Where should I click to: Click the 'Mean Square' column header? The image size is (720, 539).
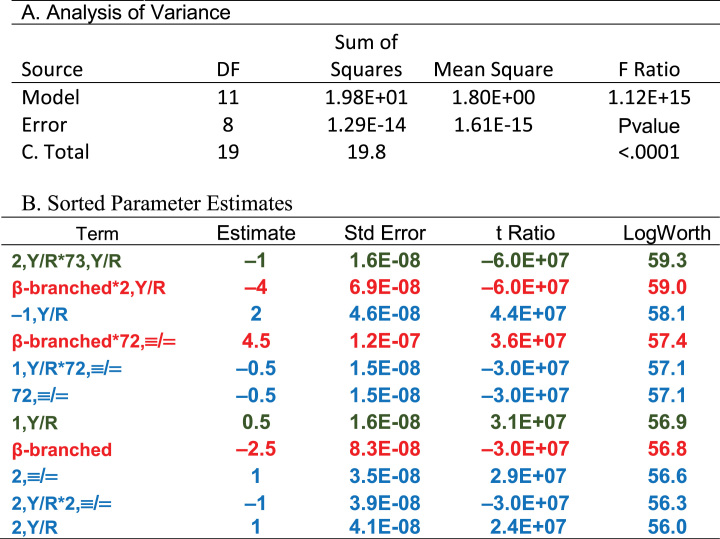pos(493,70)
